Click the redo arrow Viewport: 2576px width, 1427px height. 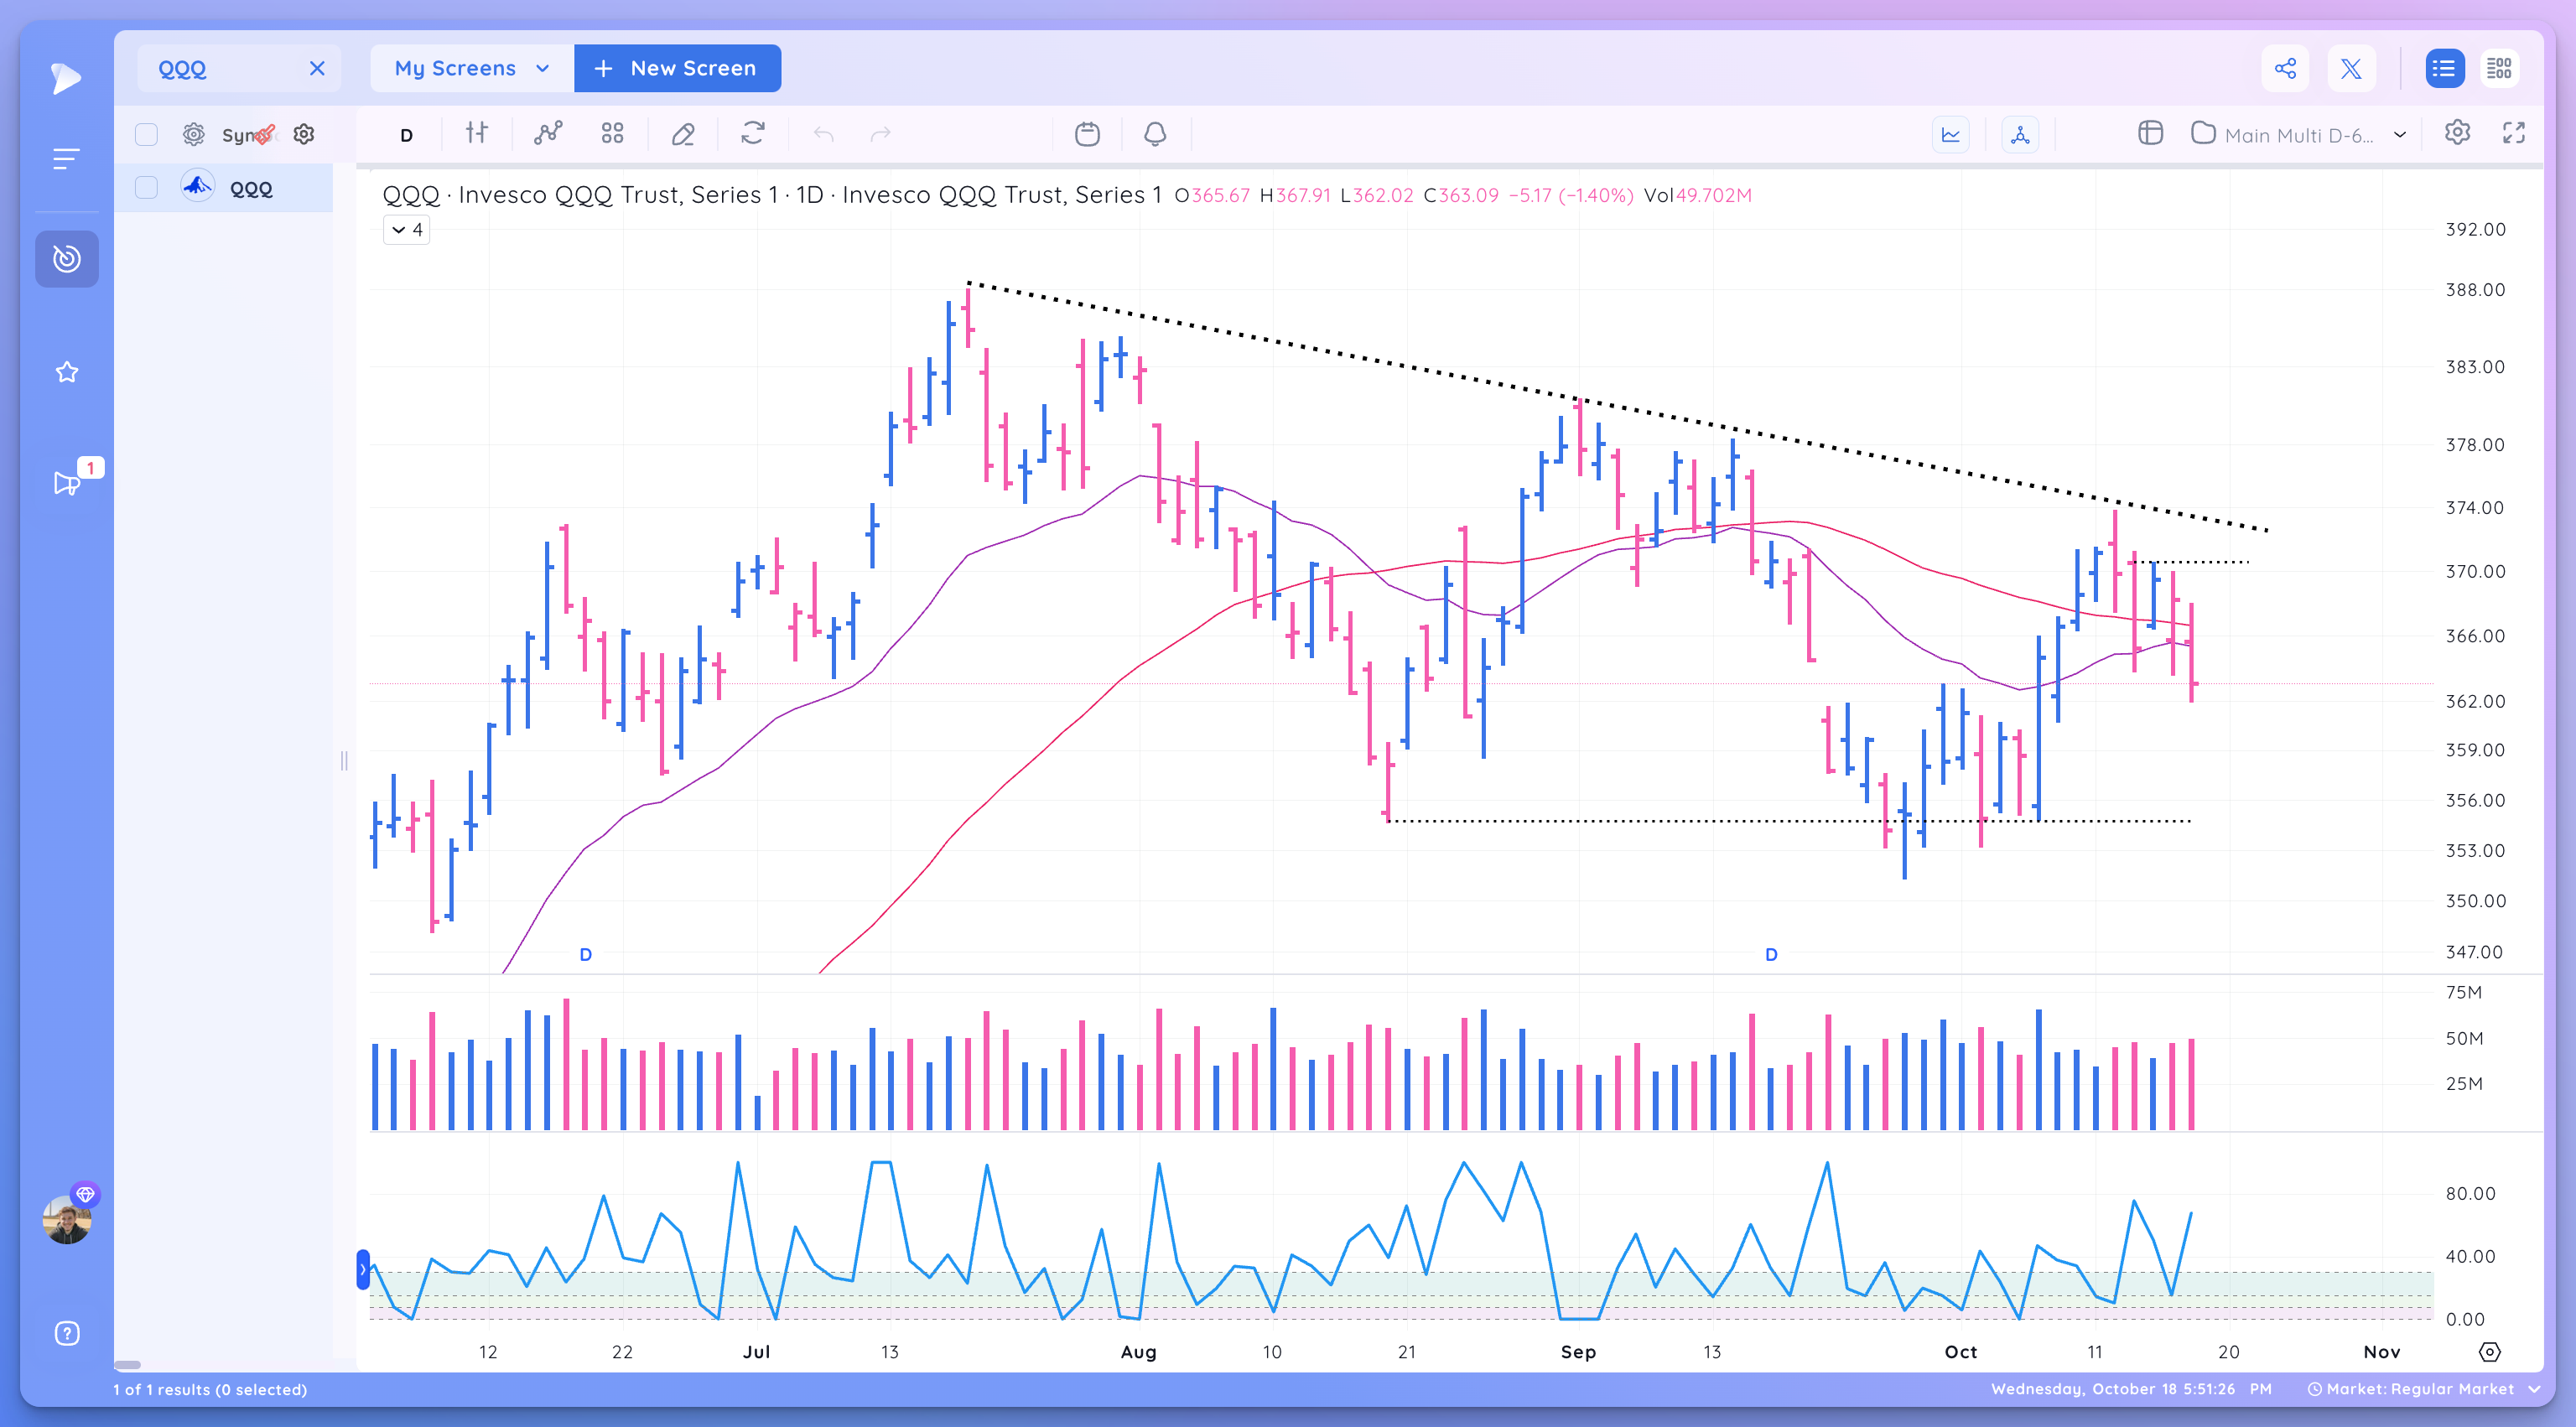pyautogui.click(x=880, y=134)
